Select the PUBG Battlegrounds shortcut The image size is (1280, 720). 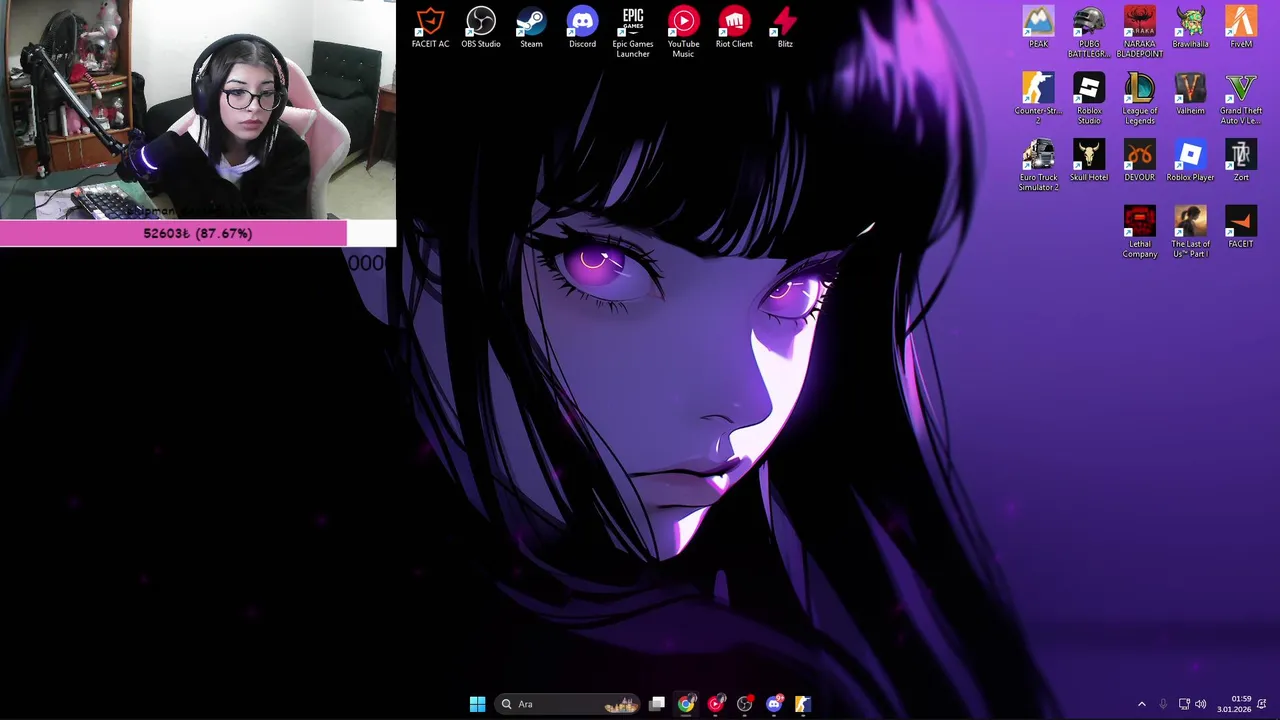pos(1089,32)
